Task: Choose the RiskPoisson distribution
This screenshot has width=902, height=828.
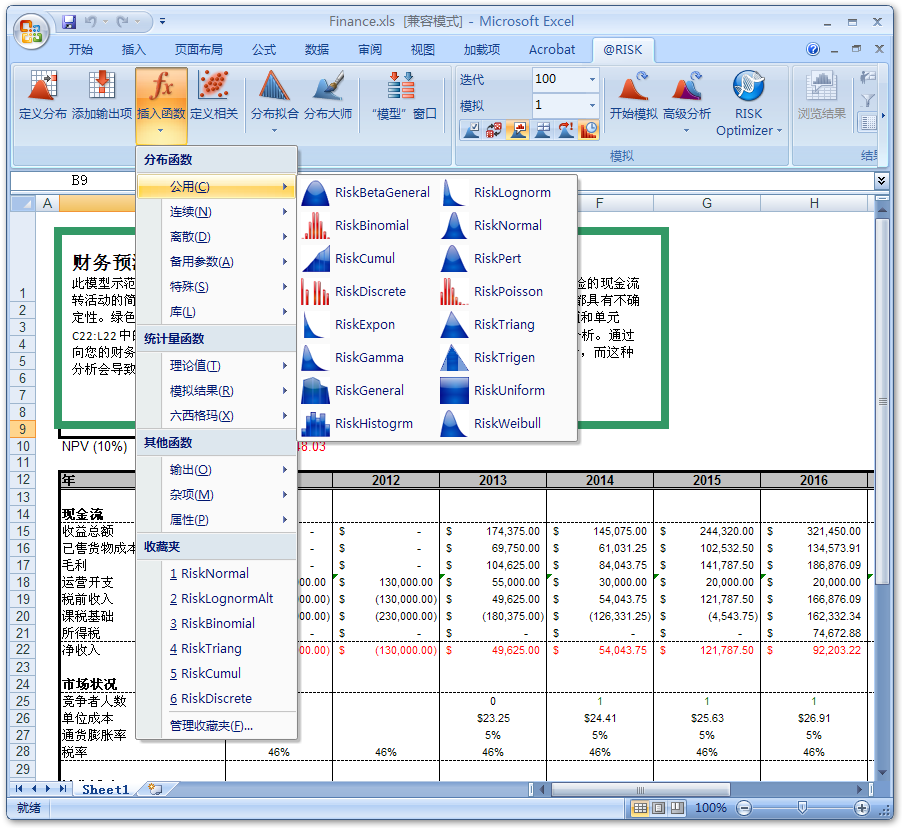Action: click(506, 292)
